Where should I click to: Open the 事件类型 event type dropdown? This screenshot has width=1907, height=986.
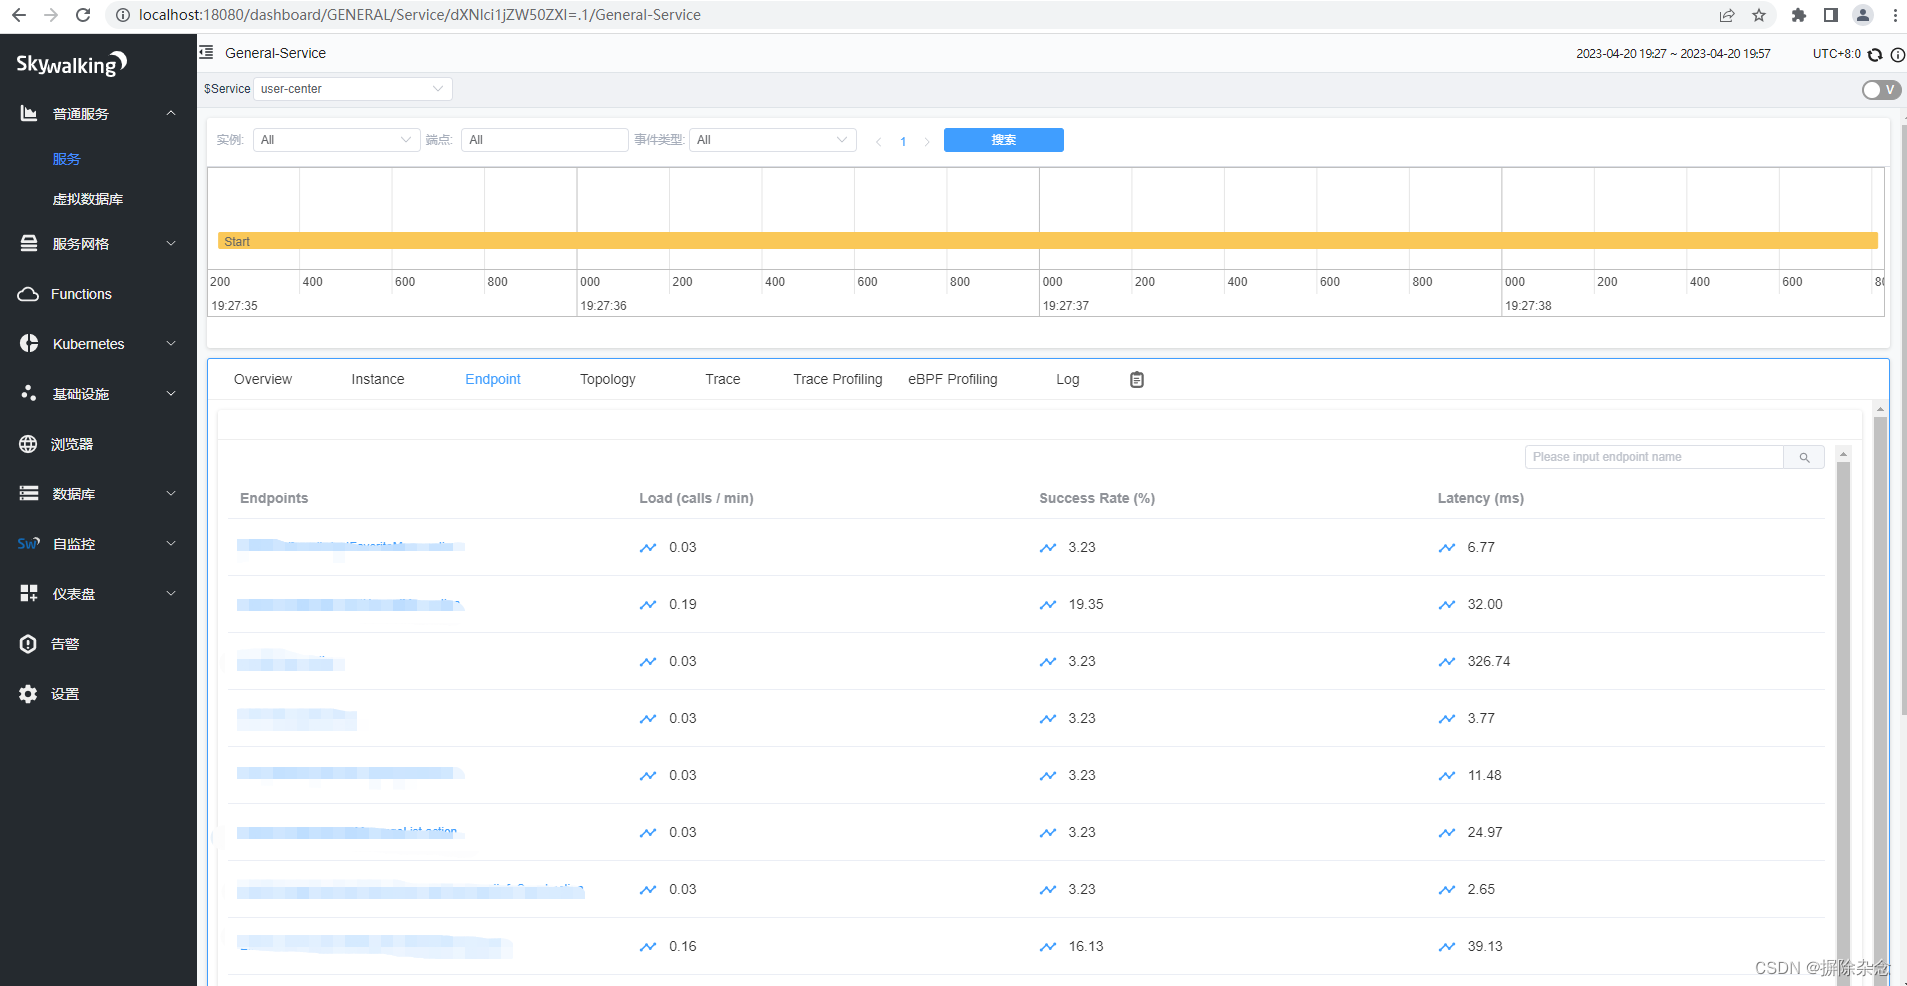pyautogui.click(x=772, y=139)
